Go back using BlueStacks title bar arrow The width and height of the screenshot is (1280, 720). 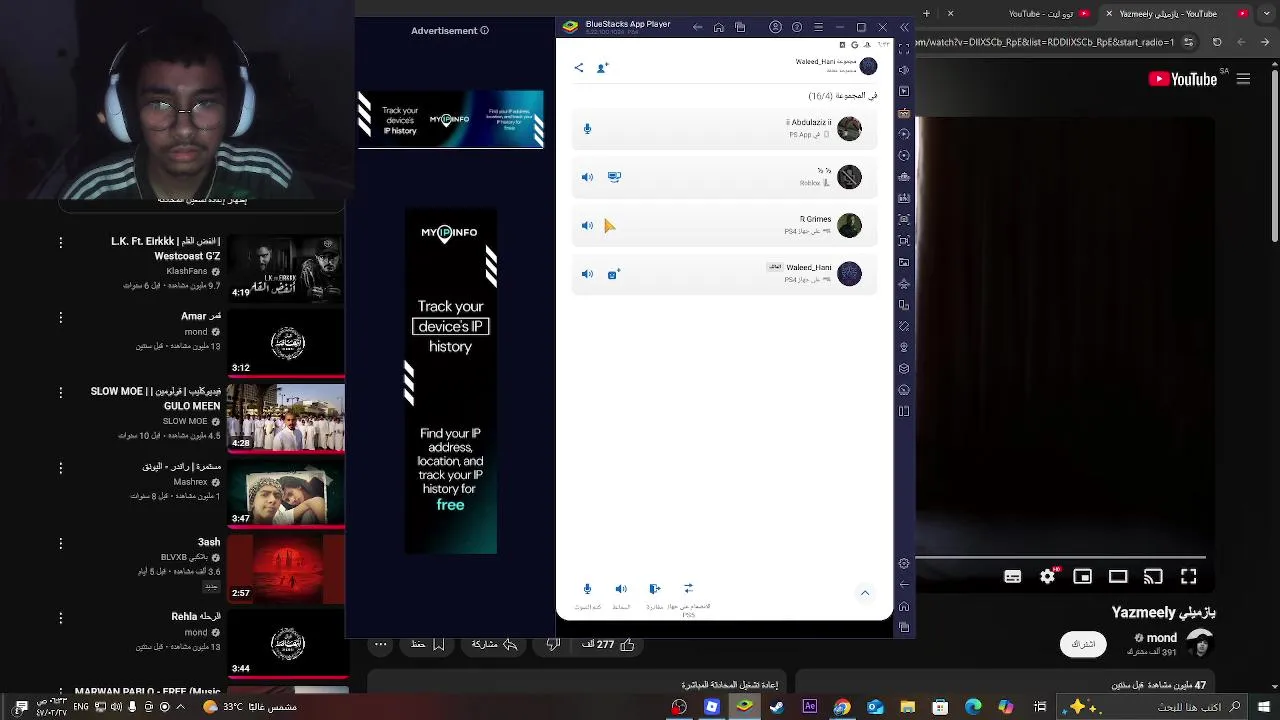pos(697,27)
